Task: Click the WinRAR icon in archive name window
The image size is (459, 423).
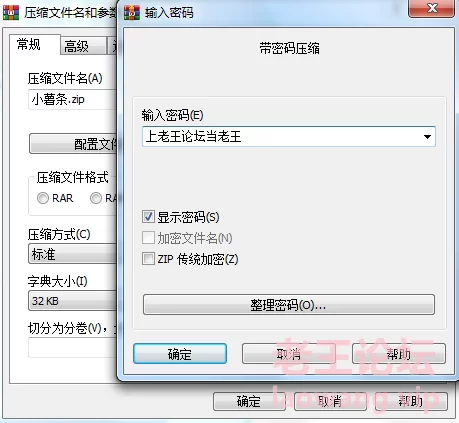Action: [x=11, y=13]
